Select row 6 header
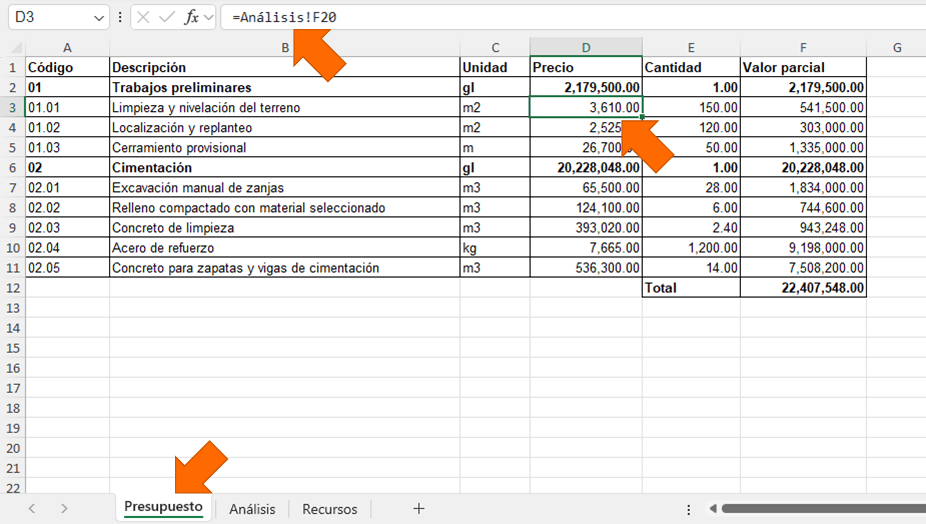 click(12, 168)
